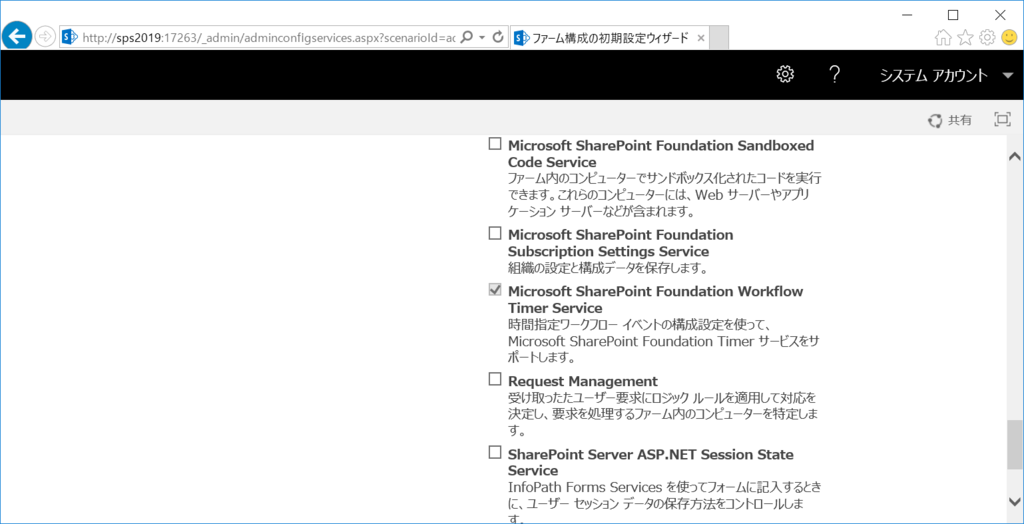Open address bar autocomplete dropdown arrow

click(x=482, y=37)
